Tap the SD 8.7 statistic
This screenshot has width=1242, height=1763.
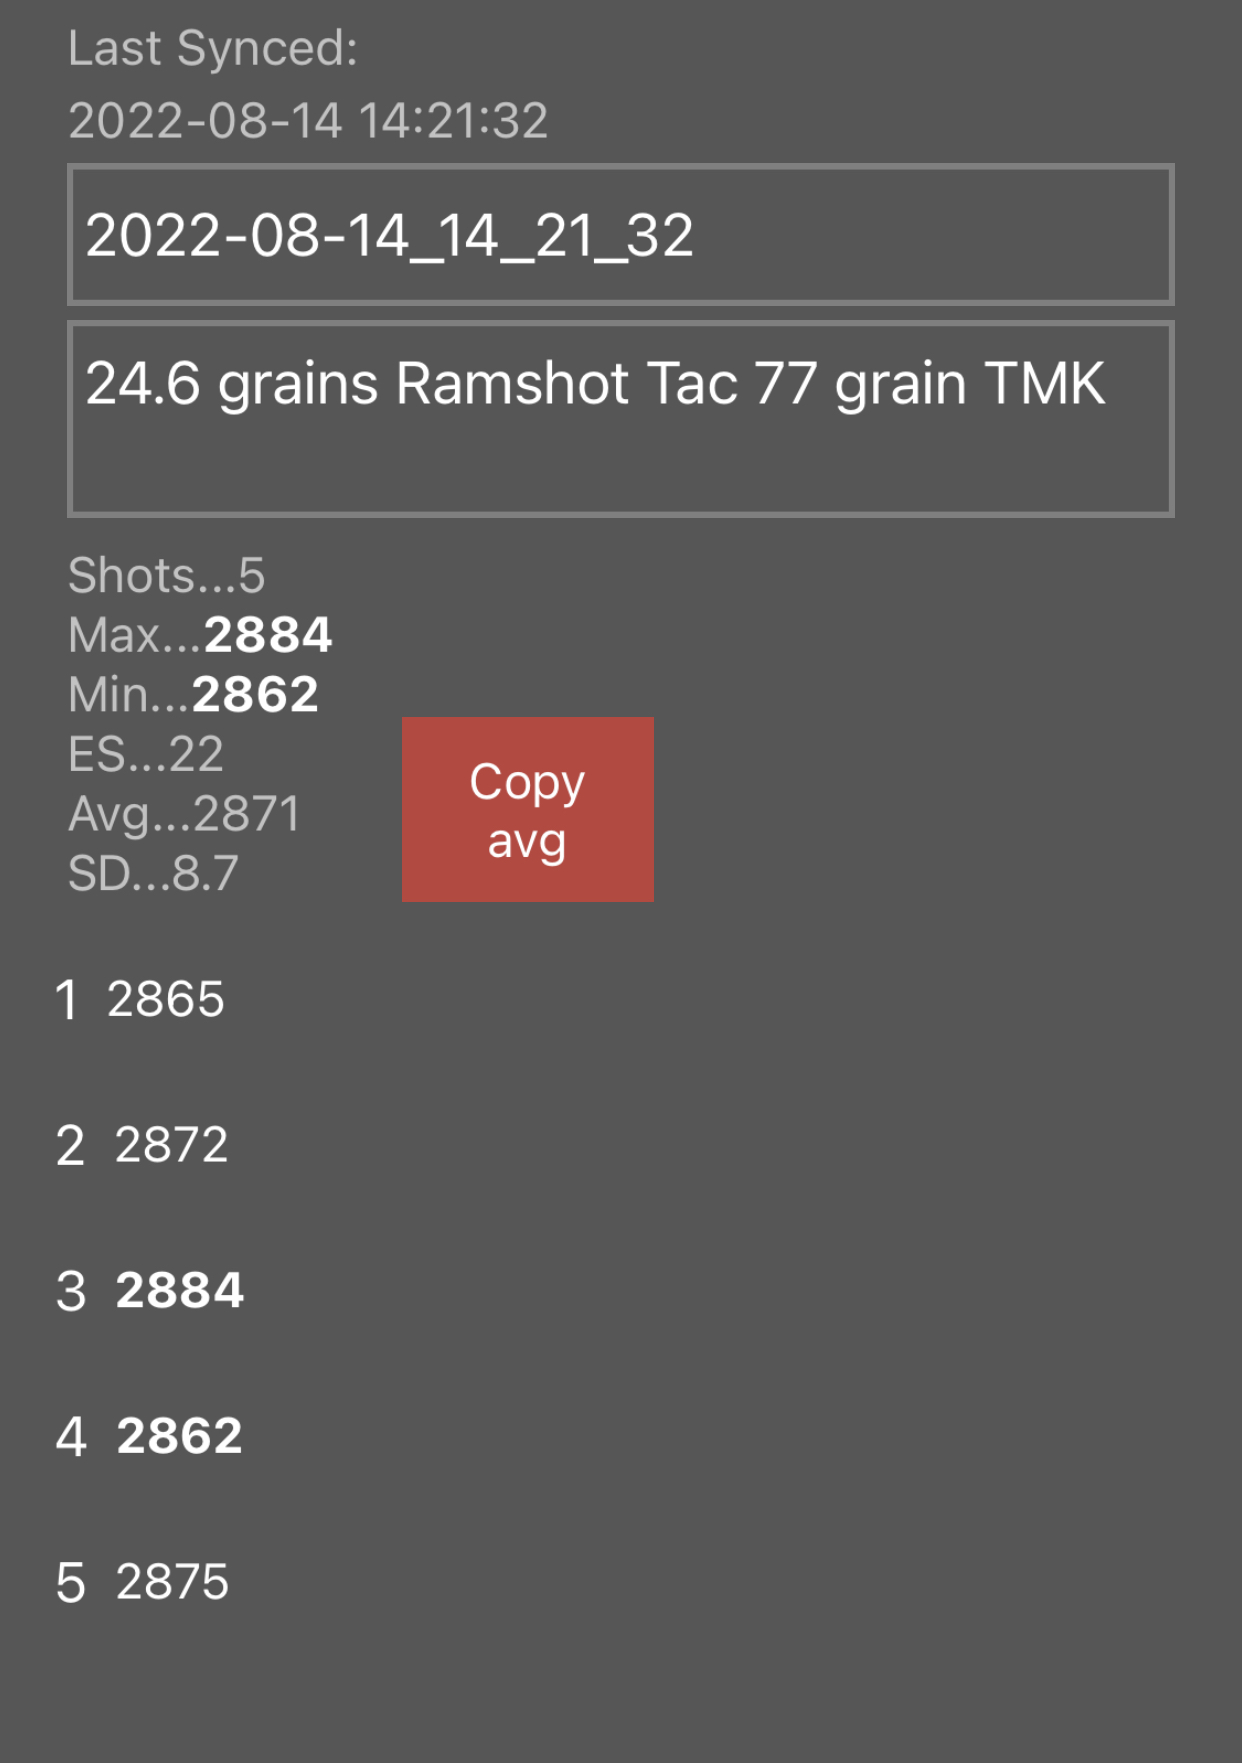click(x=153, y=873)
